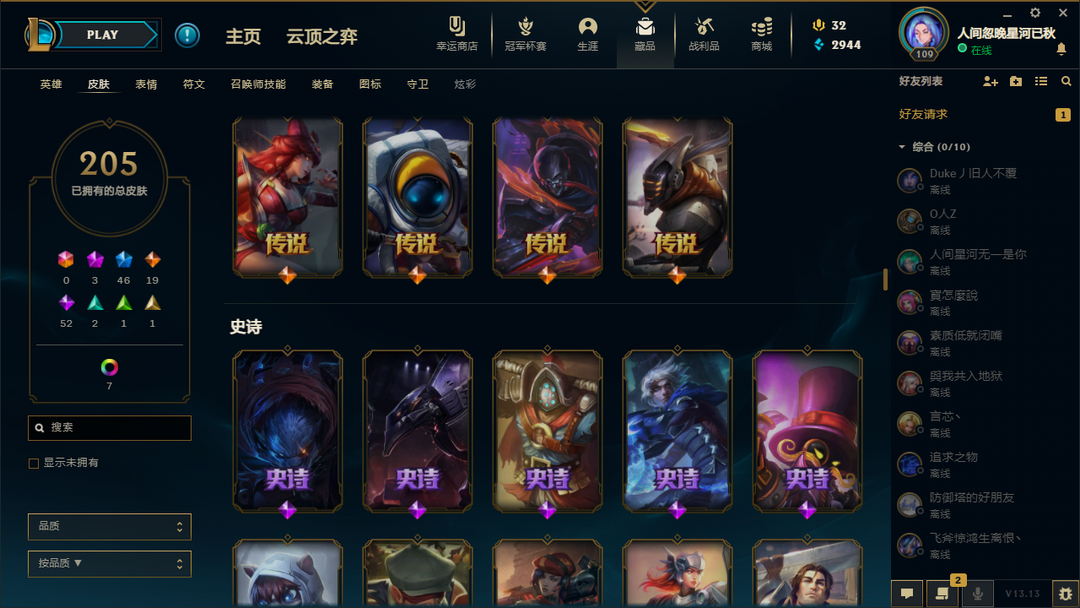
Task: Click the add friend icon
Action: (x=990, y=81)
